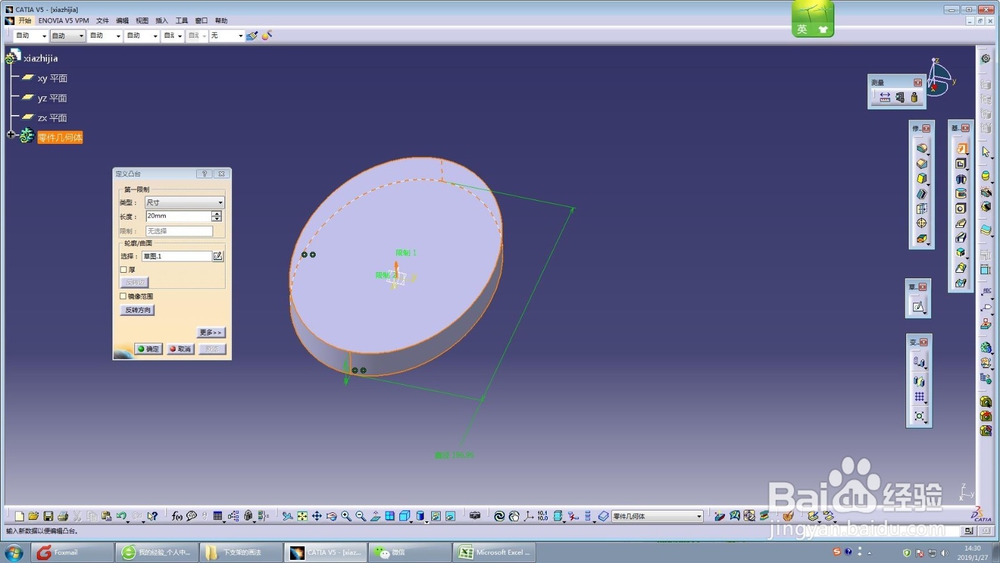Open the 零件几何体 combo box in bottom toolbar

657,516
